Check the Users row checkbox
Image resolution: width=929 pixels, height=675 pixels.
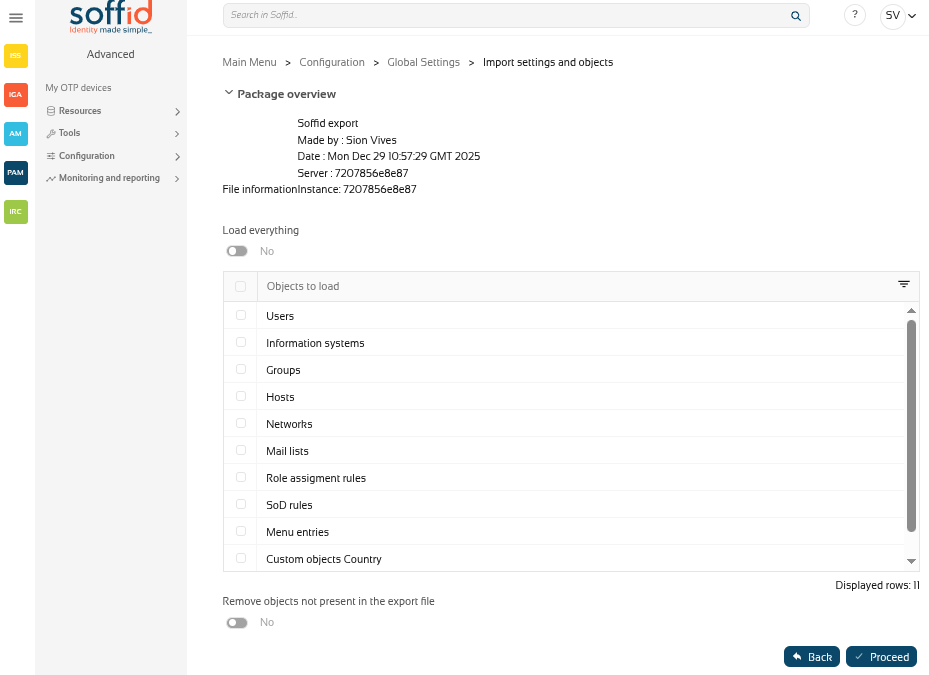pos(241,315)
